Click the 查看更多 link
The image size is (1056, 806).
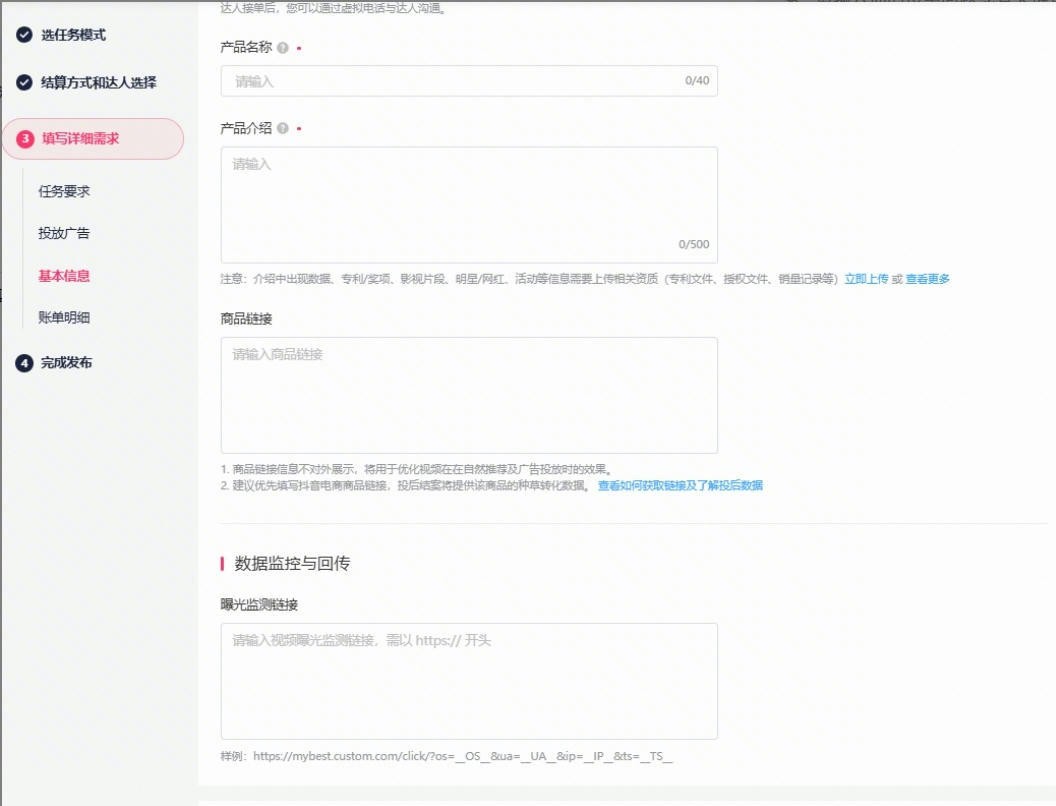click(x=927, y=279)
